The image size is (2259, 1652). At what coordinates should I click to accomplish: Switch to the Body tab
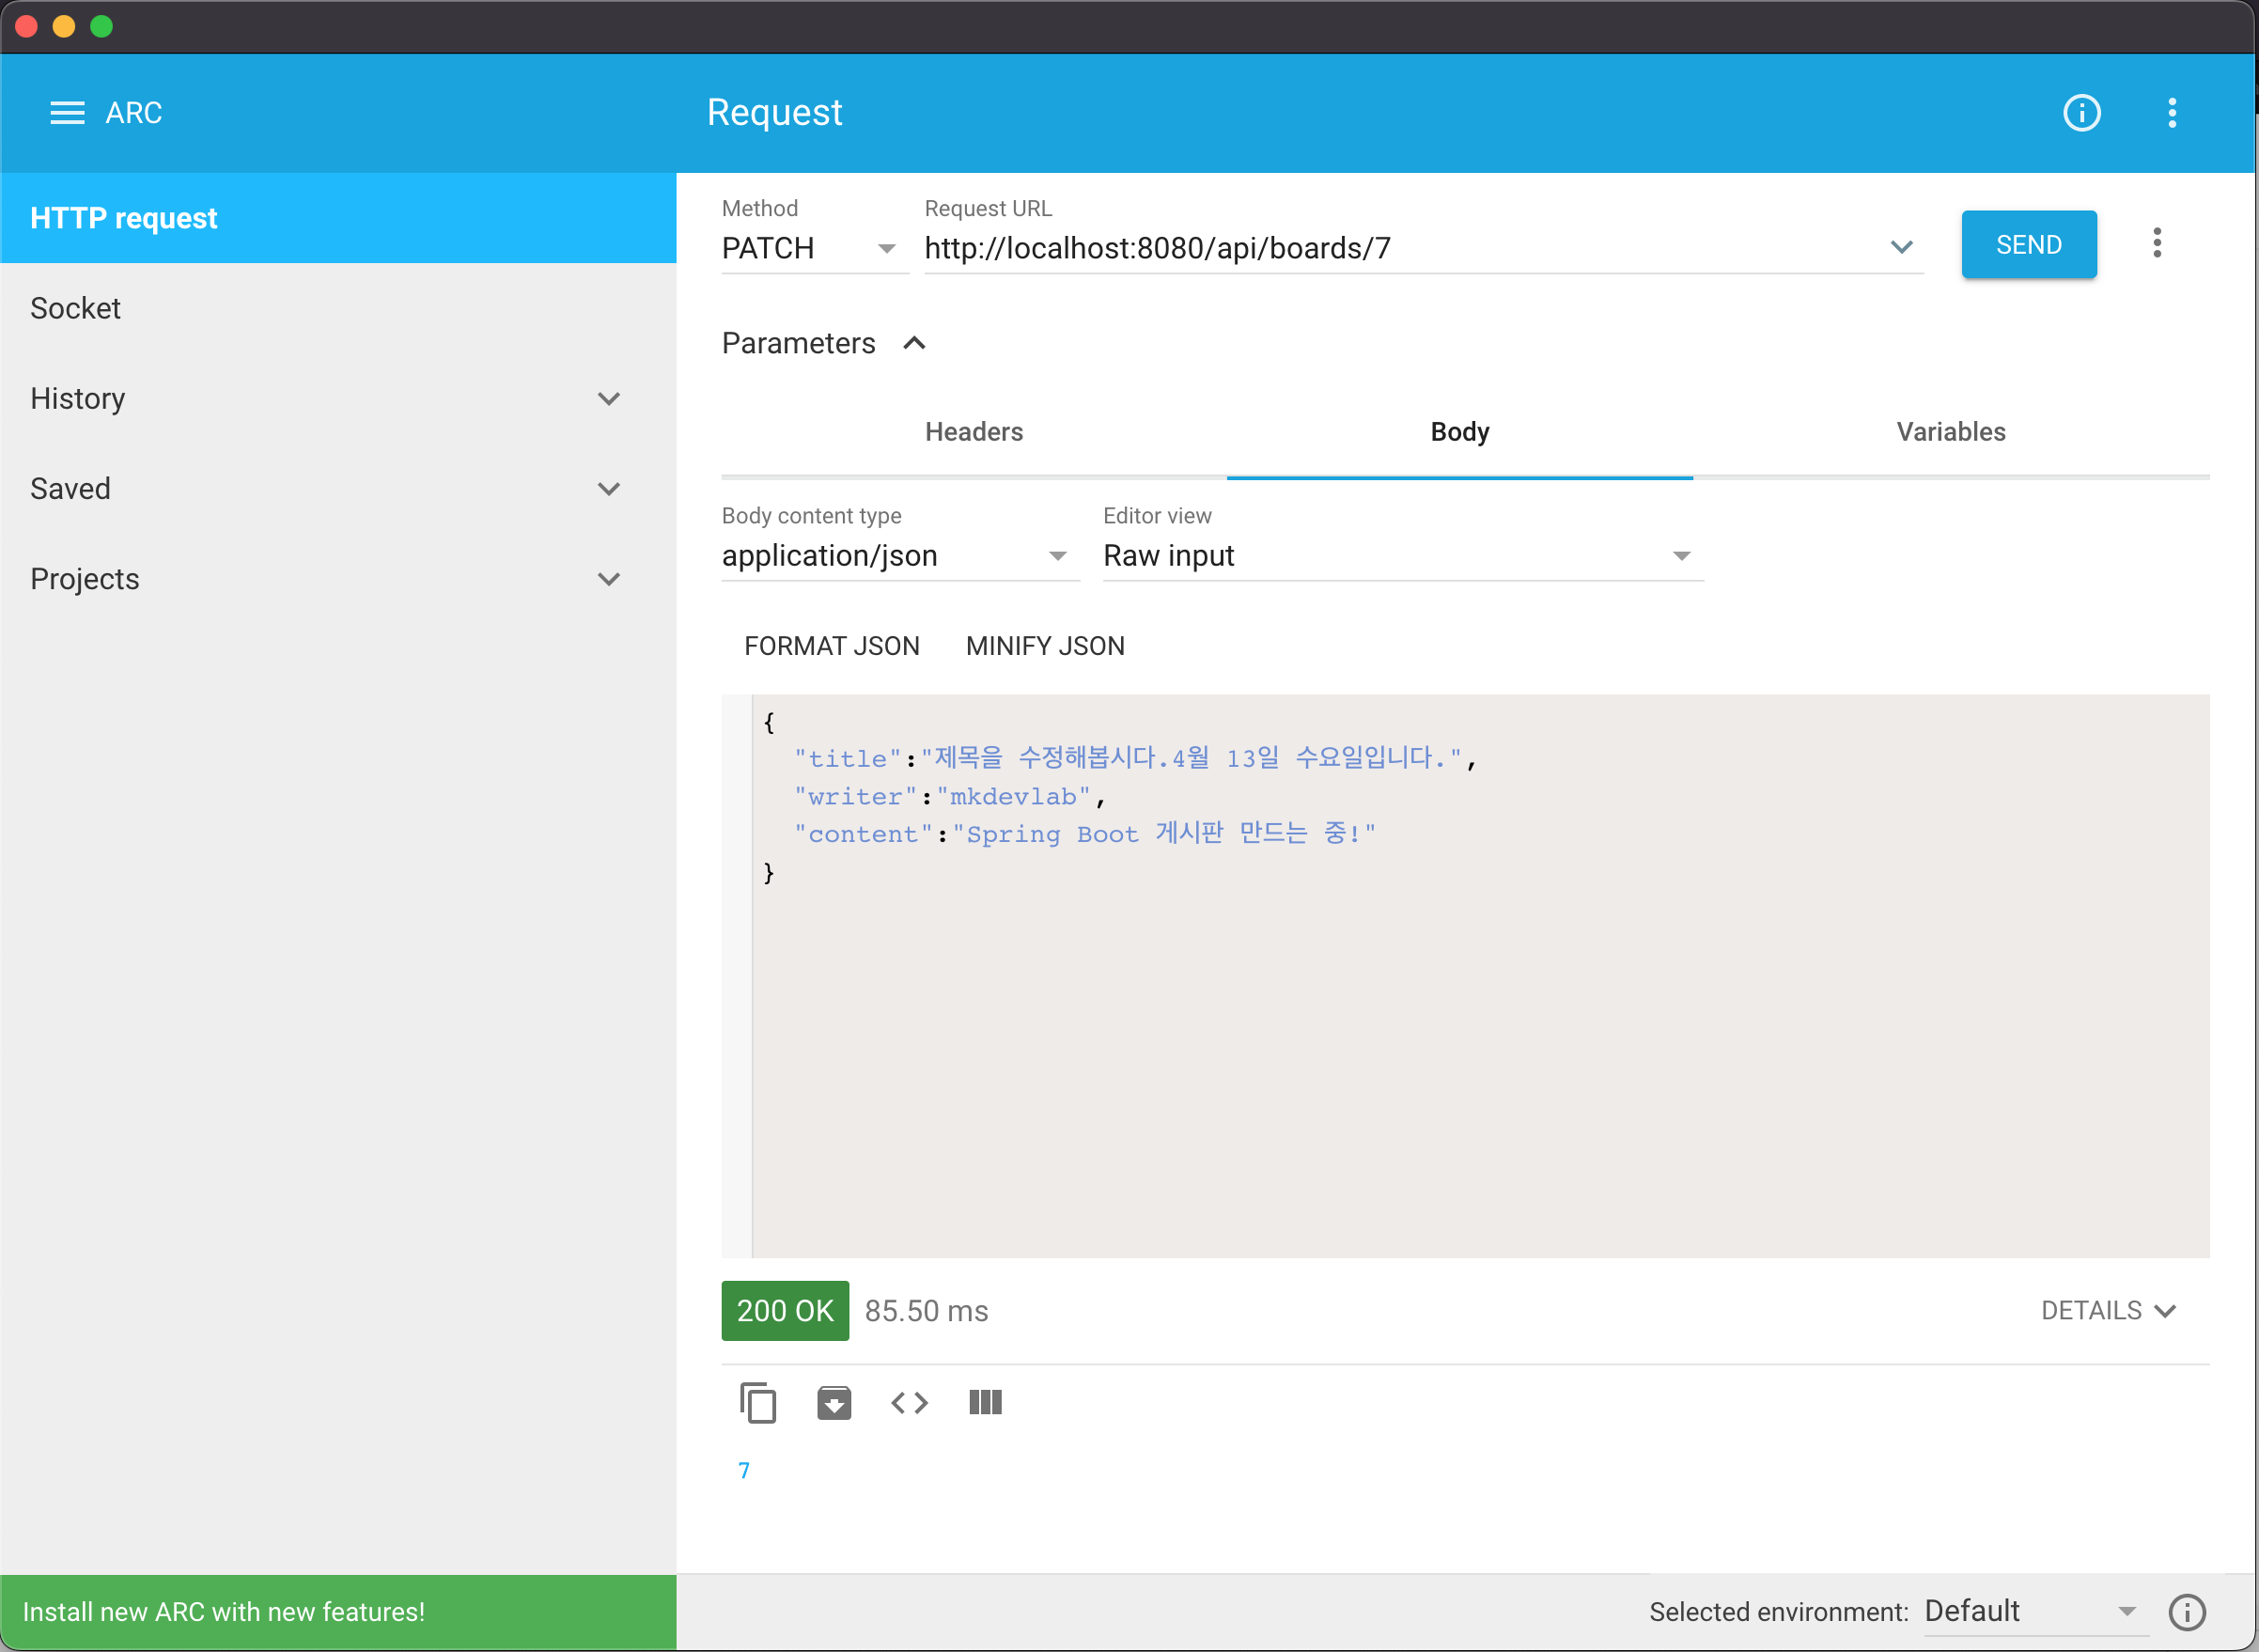[x=1459, y=431]
